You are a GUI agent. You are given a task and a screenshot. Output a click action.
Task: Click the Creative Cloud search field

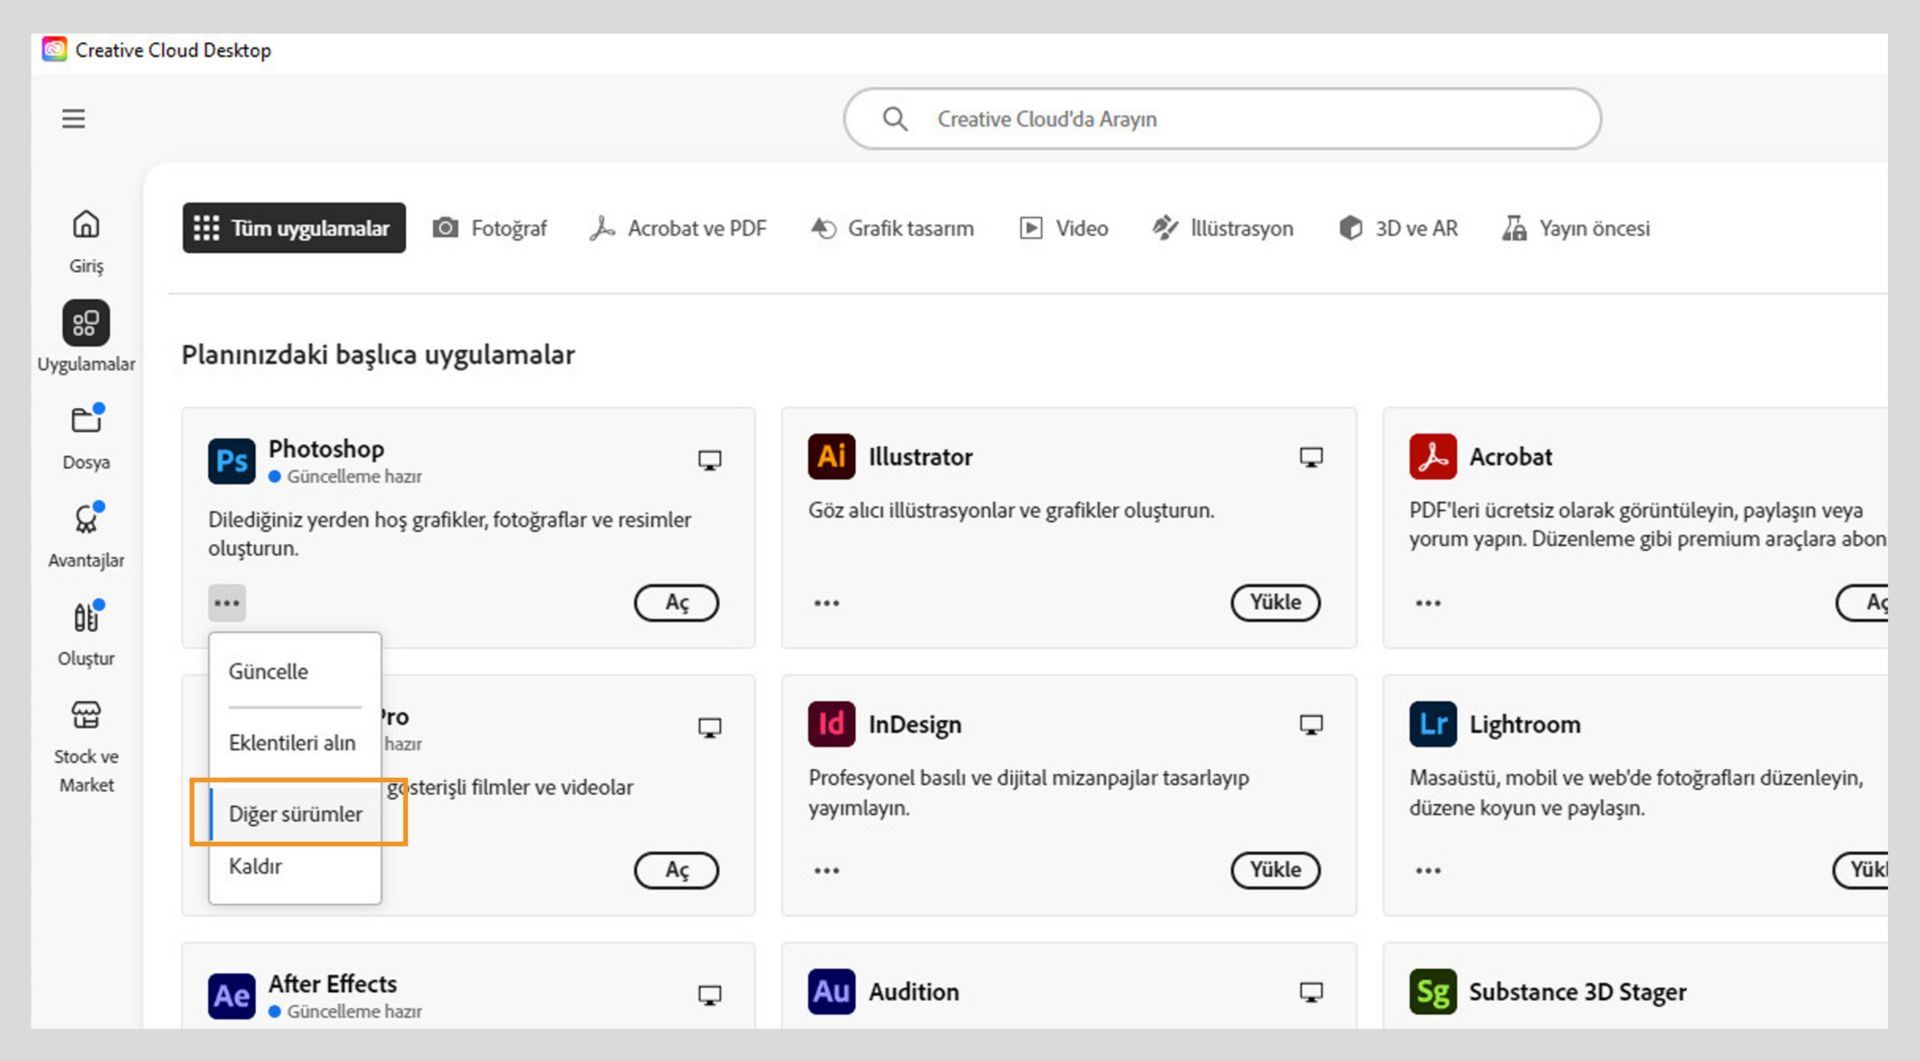[1220, 119]
